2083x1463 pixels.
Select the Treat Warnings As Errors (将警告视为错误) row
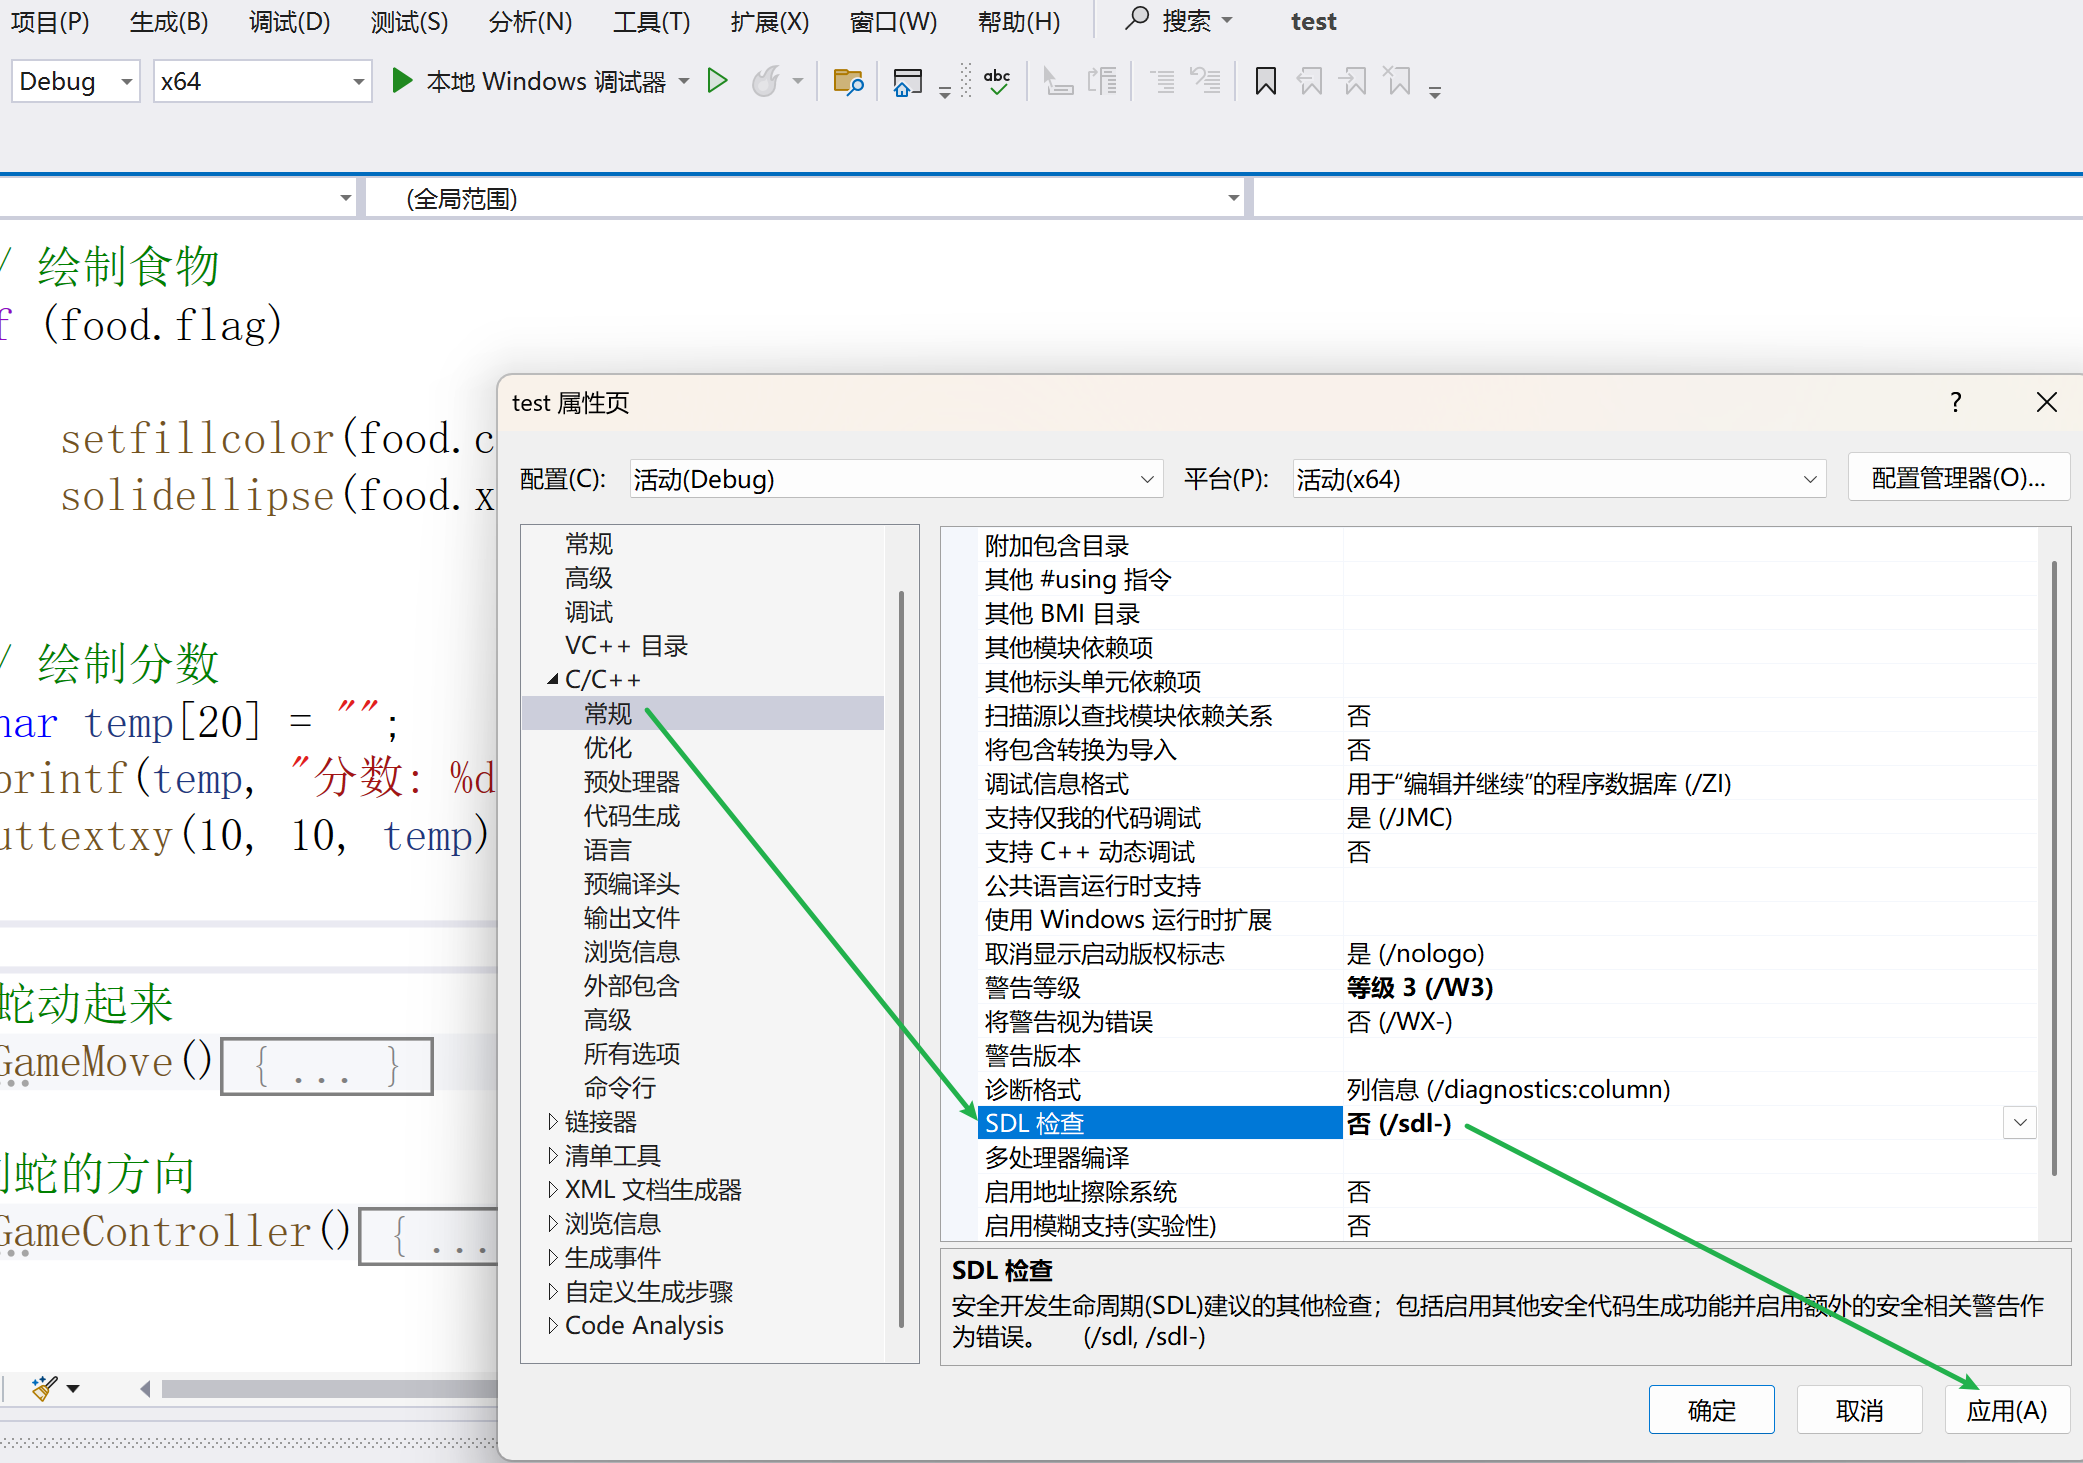point(1508,1022)
